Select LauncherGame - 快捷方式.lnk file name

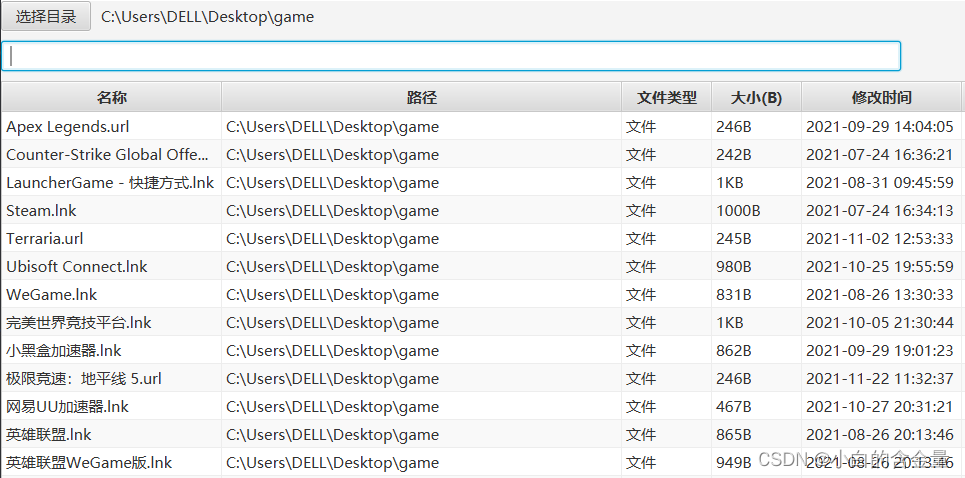[x=110, y=183]
